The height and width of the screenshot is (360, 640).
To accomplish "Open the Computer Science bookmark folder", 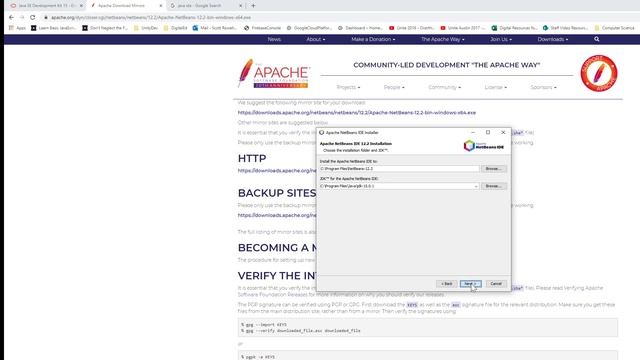I will click(x=615, y=28).
